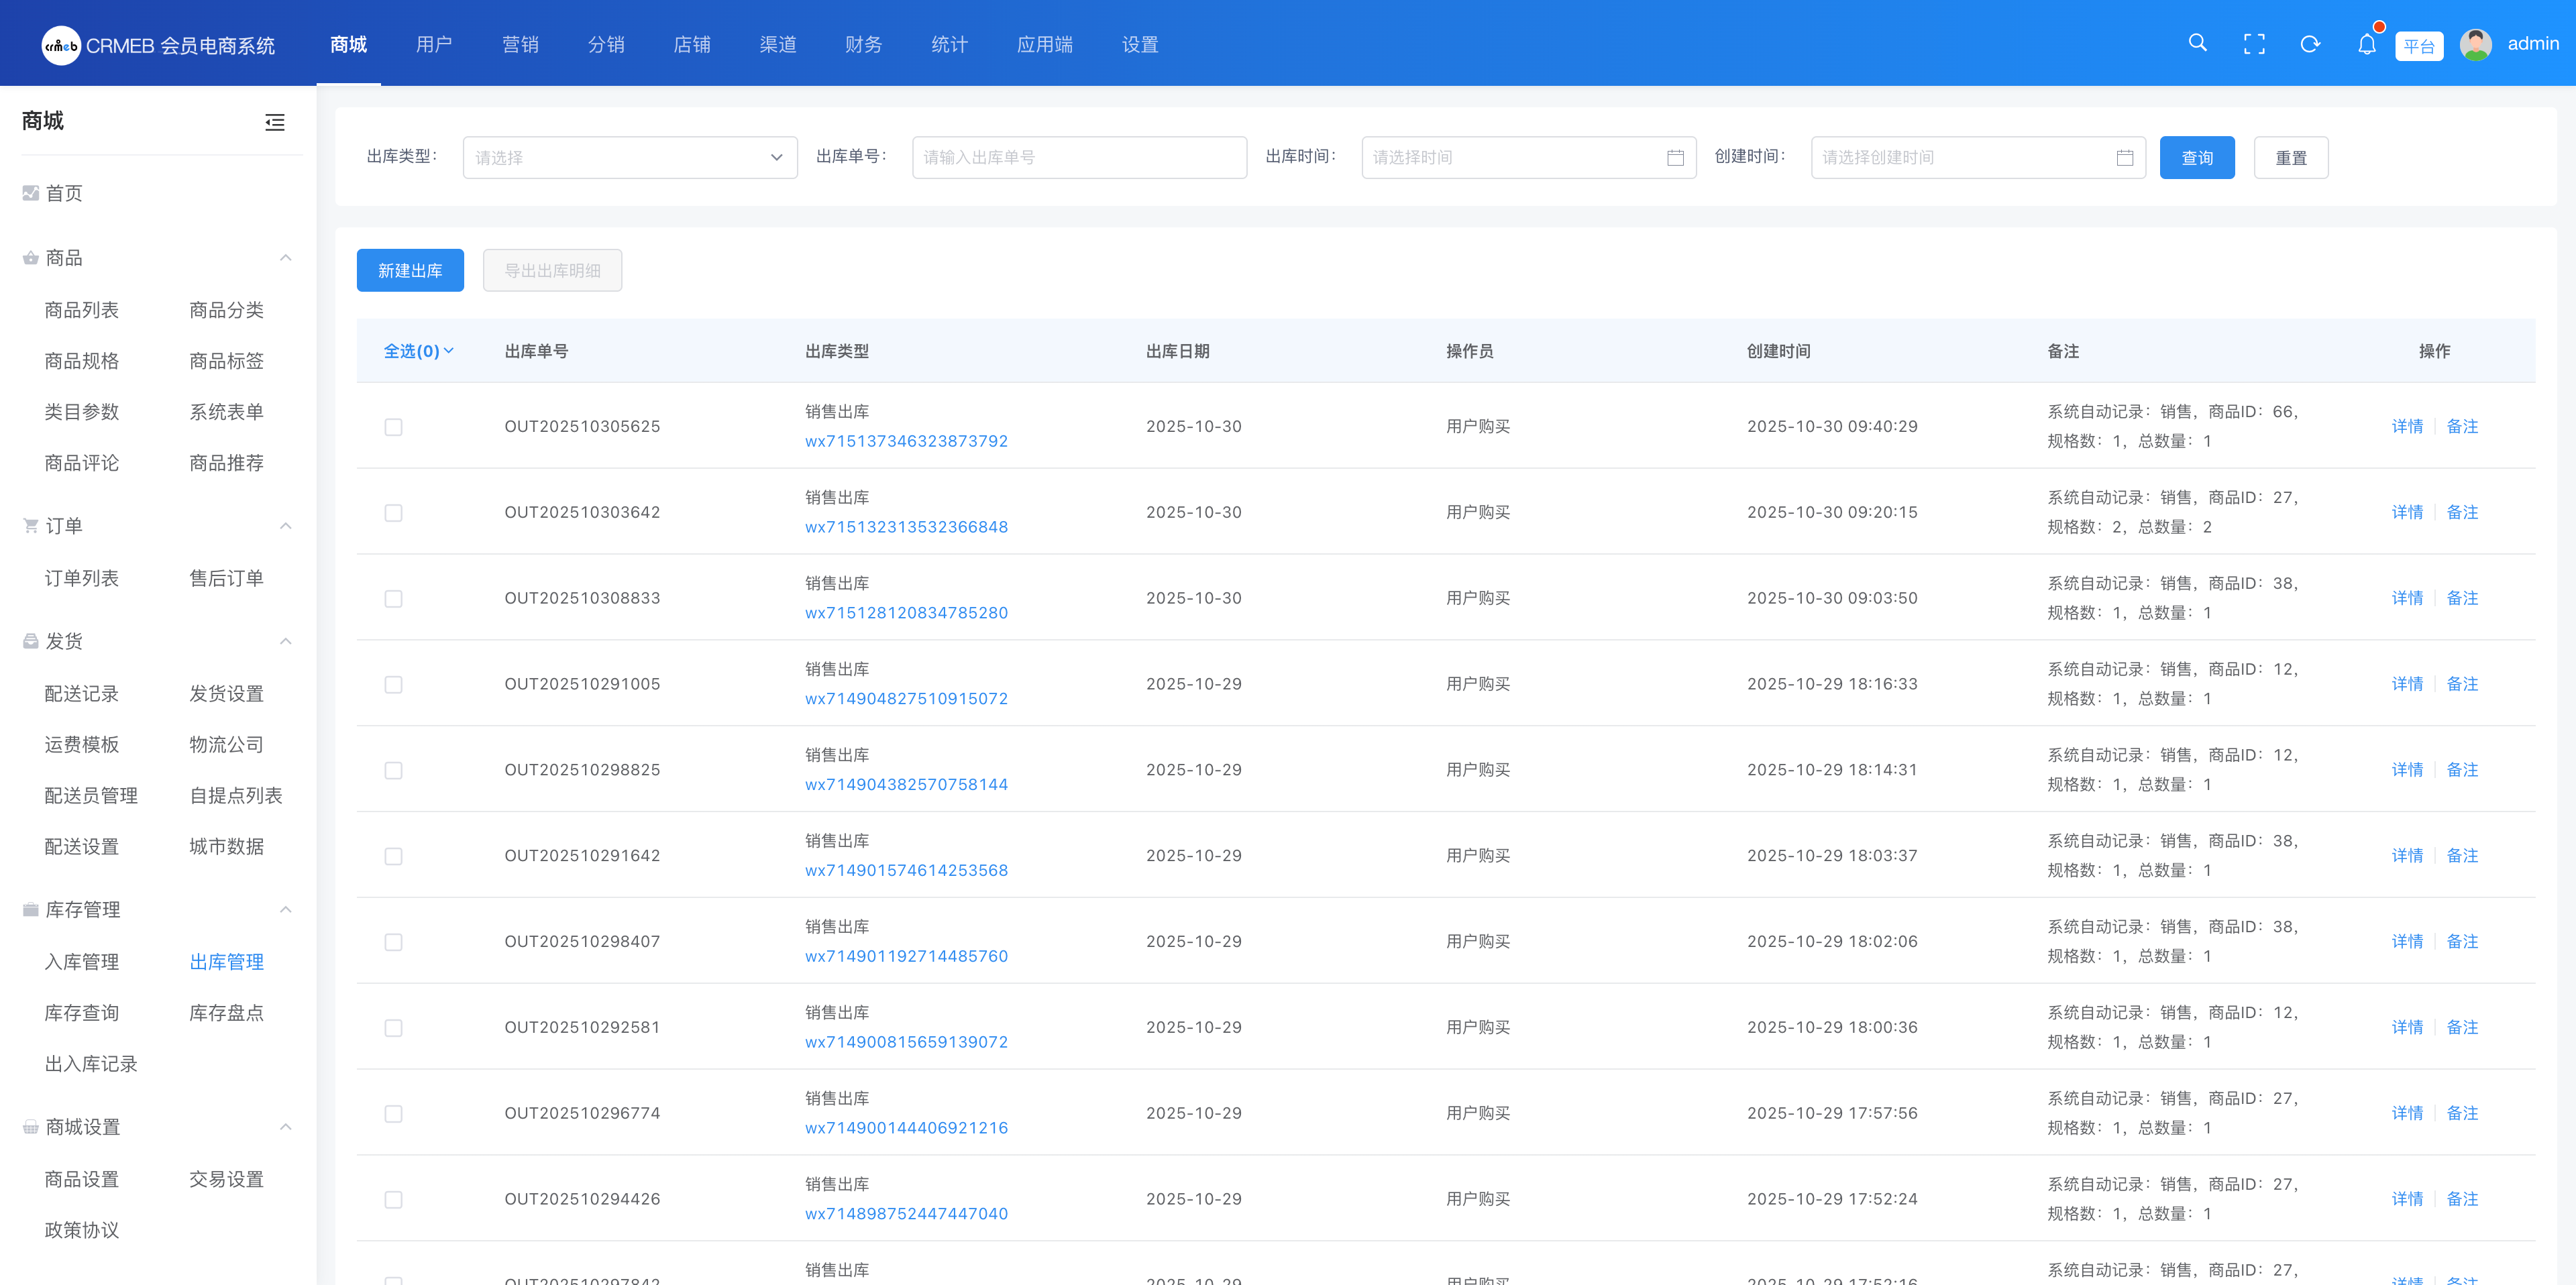Image resolution: width=2576 pixels, height=1285 pixels.
Task: Click the 出库单号 input field
Action: coord(1079,158)
